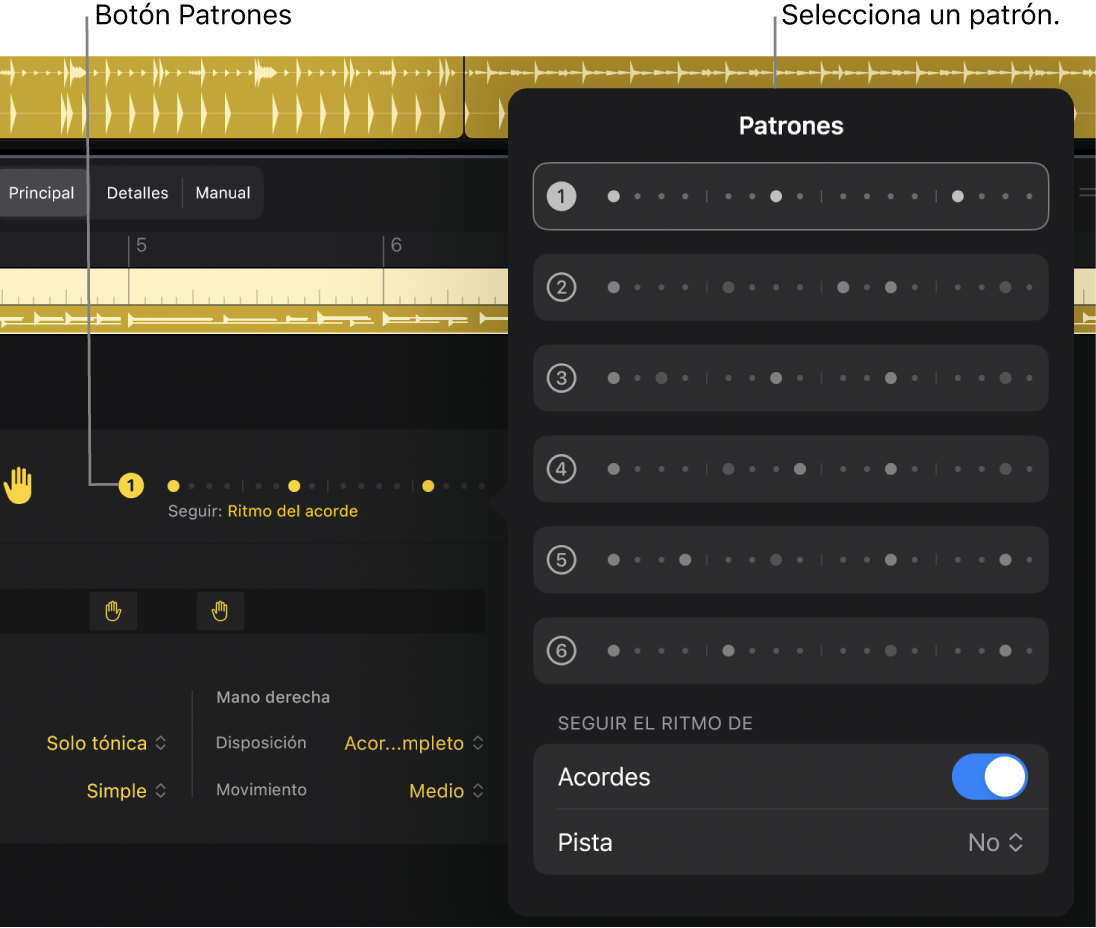
Task: Click the Patrones popover title
Action: tap(791, 126)
